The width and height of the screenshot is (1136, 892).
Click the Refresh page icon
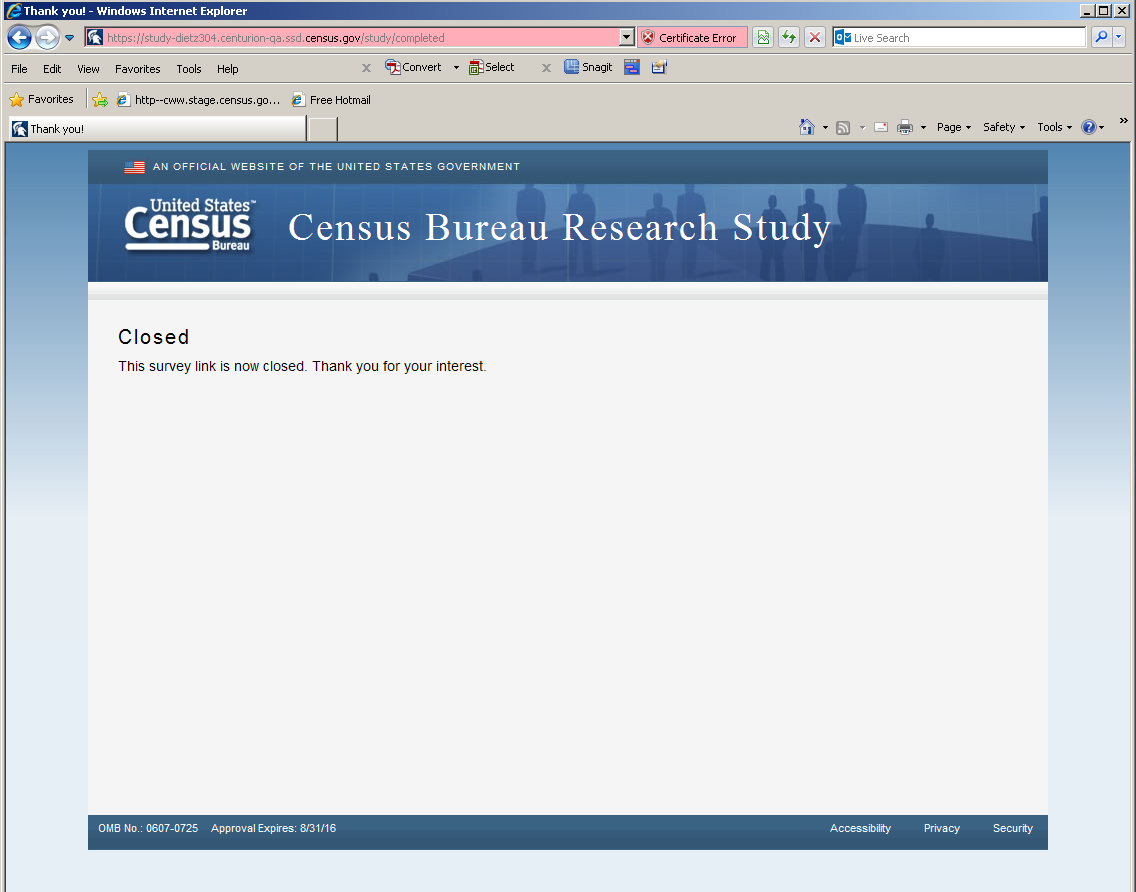pyautogui.click(x=789, y=38)
